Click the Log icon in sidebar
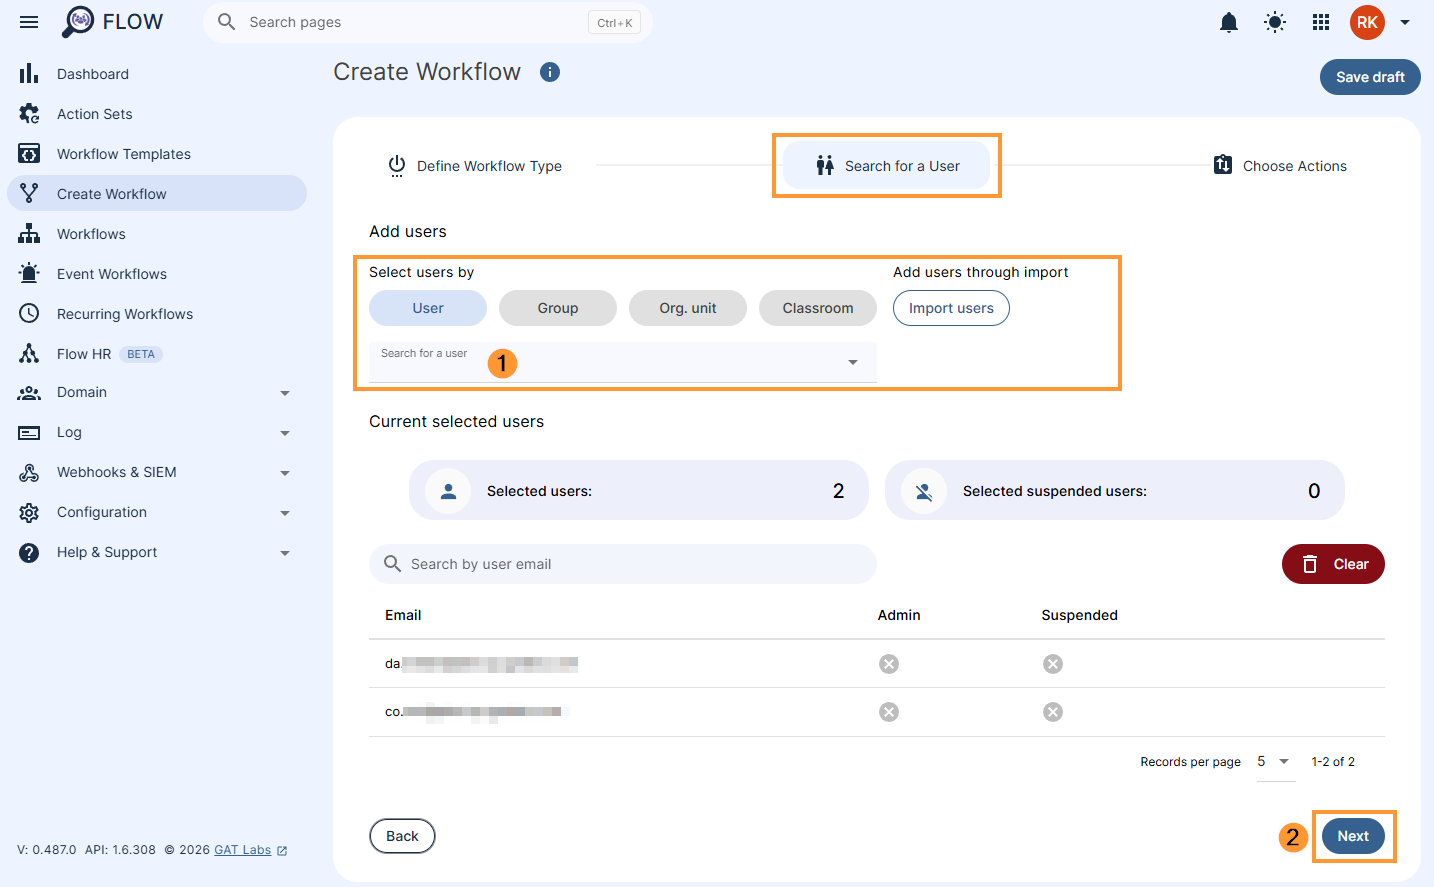This screenshot has width=1434, height=887. pyautogui.click(x=29, y=433)
